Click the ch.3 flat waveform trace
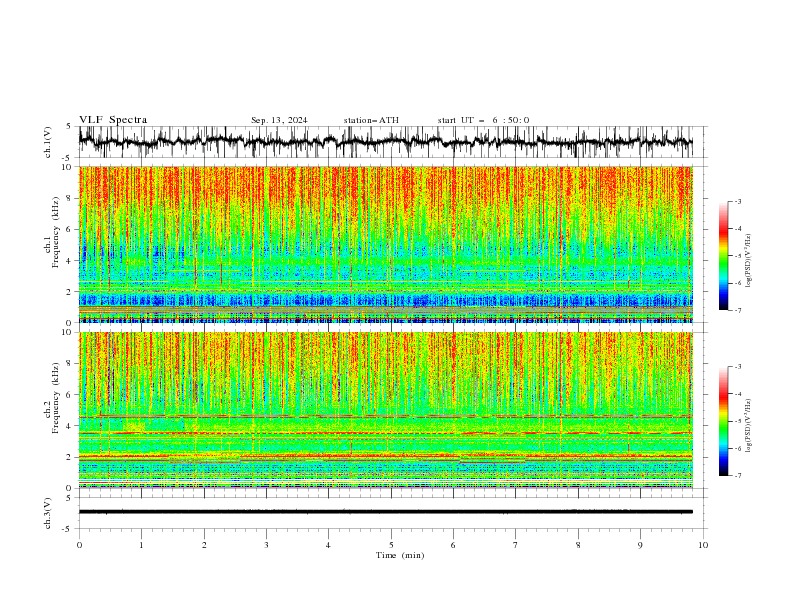 385,512
